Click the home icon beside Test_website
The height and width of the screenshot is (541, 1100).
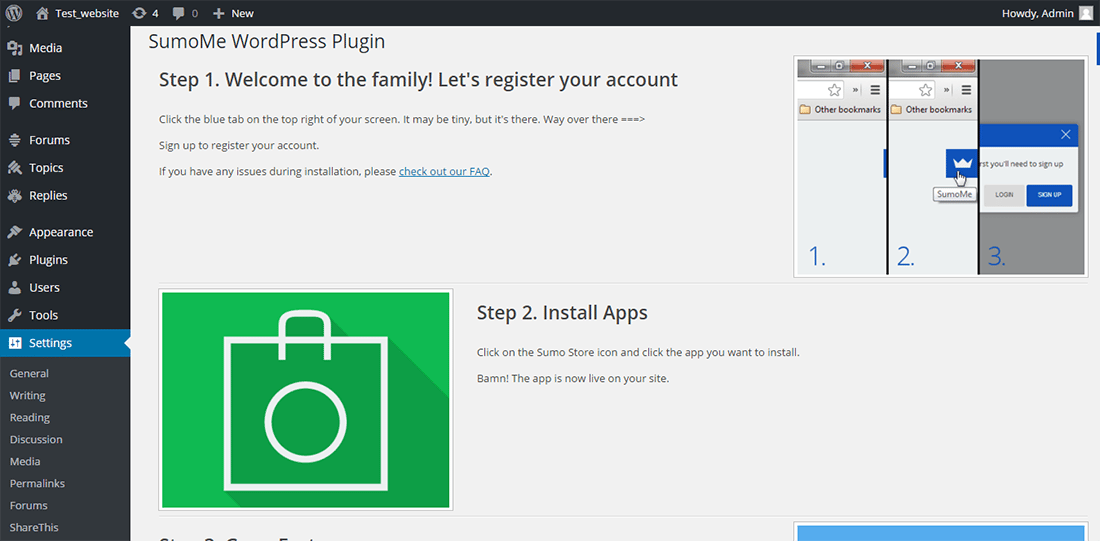(43, 13)
